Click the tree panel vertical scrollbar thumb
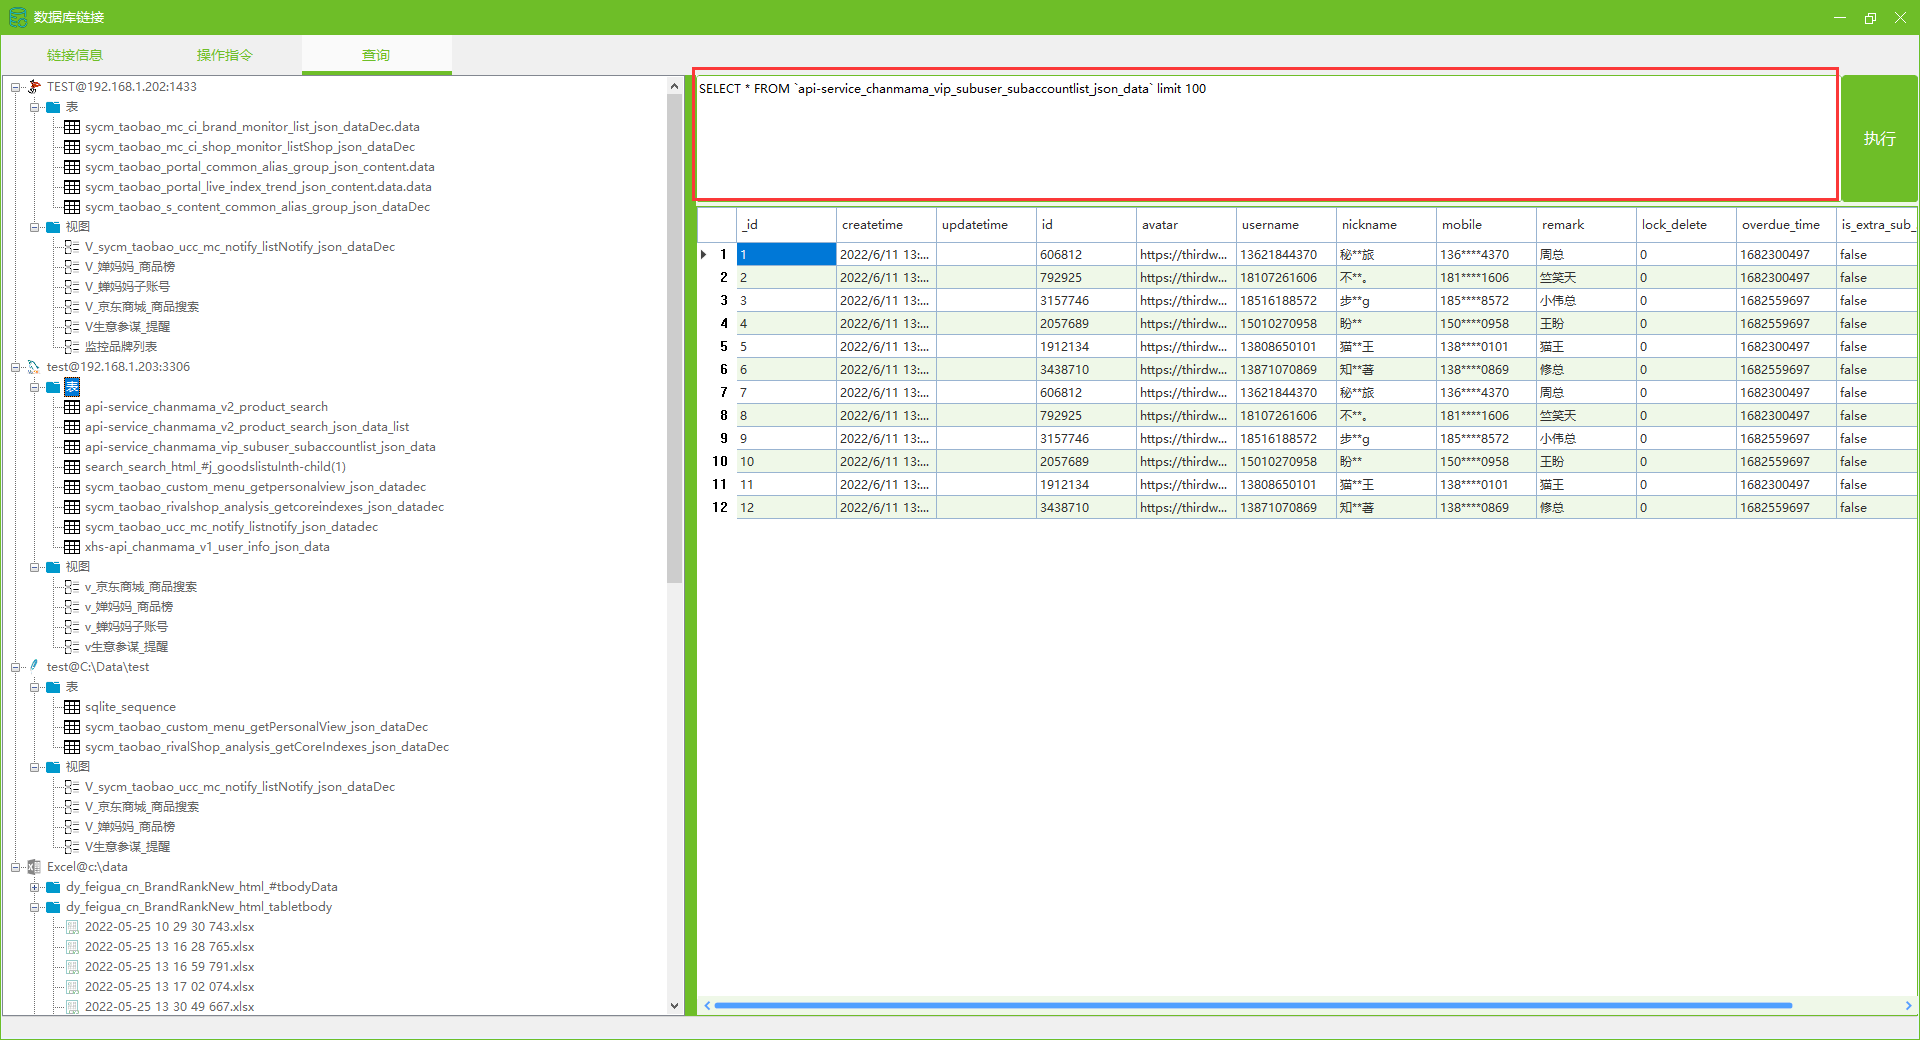Viewport: 1920px width, 1040px height. coord(674,340)
